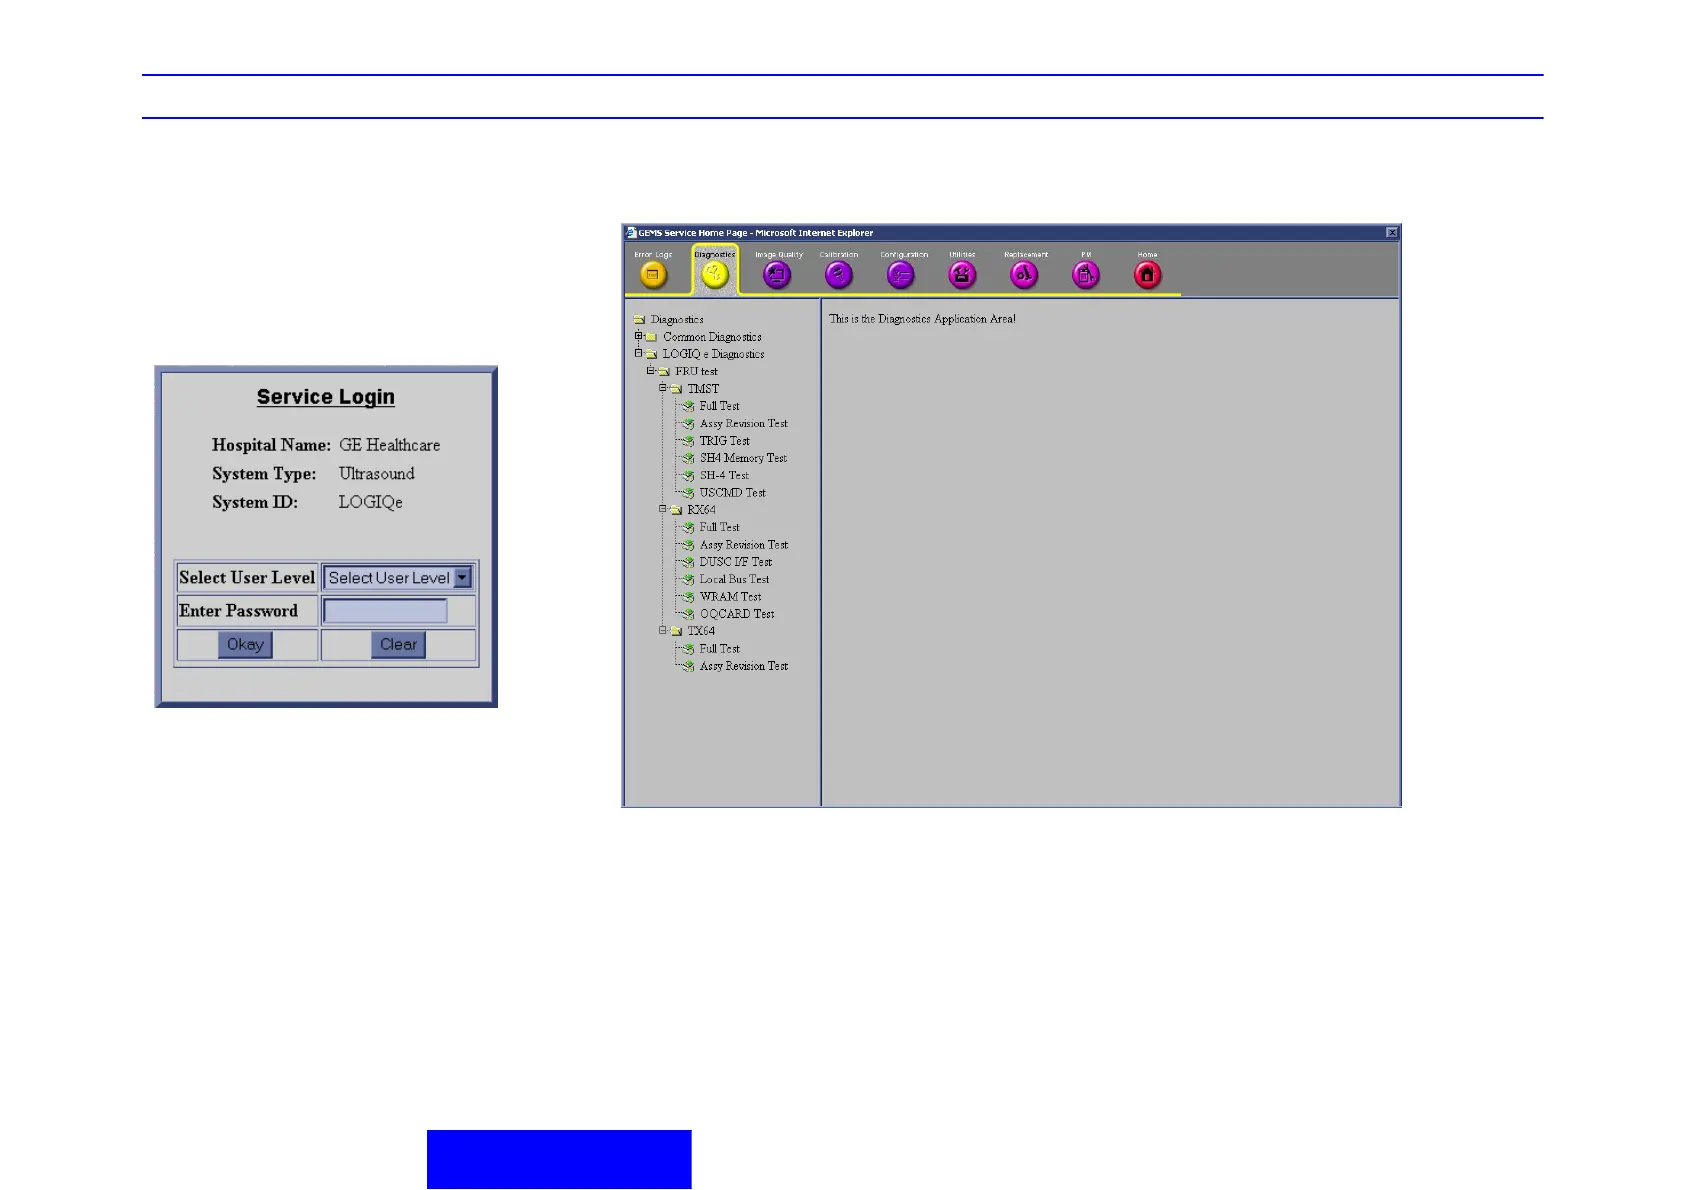Click the DUSC I/F Test leaf icon
This screenshot has width=1684, height=1190.
(x=688, y=563)
